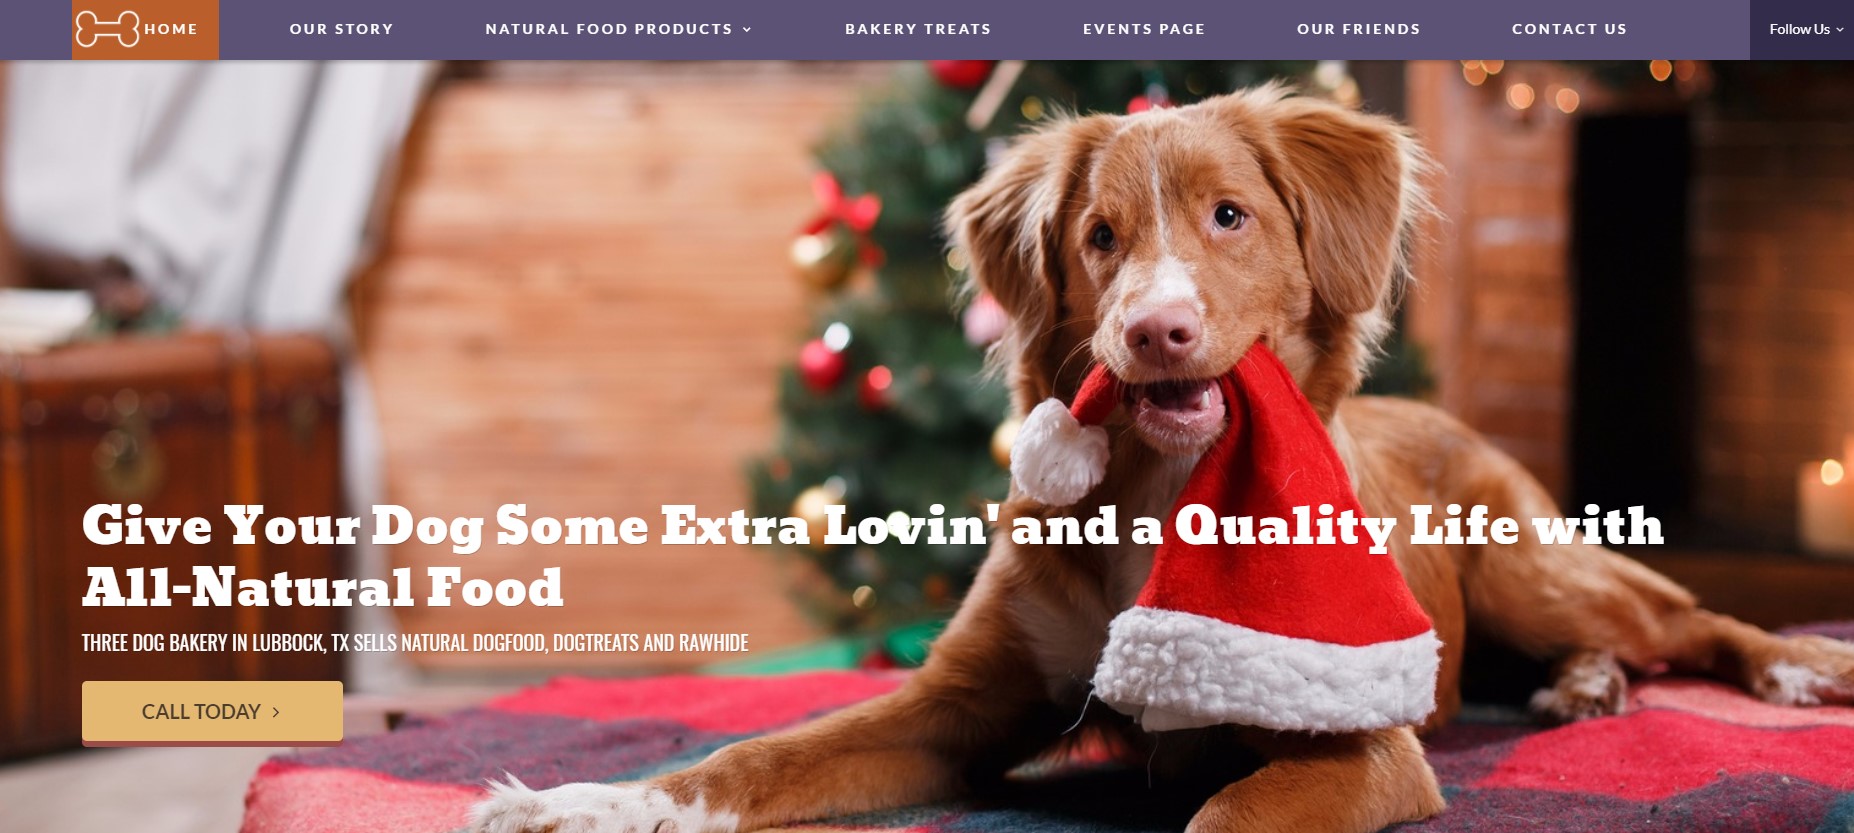
Task: Expand the Natural Food Products chevron arrow
Action: coord(746,30)
